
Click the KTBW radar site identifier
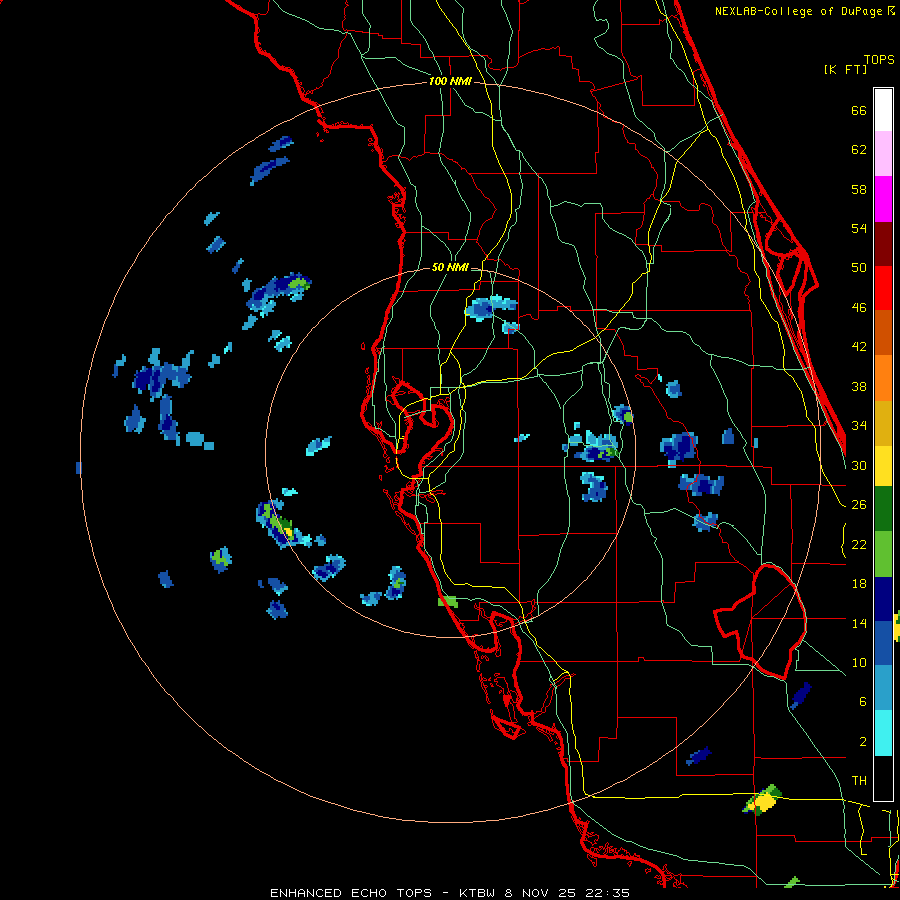(476, 893)
